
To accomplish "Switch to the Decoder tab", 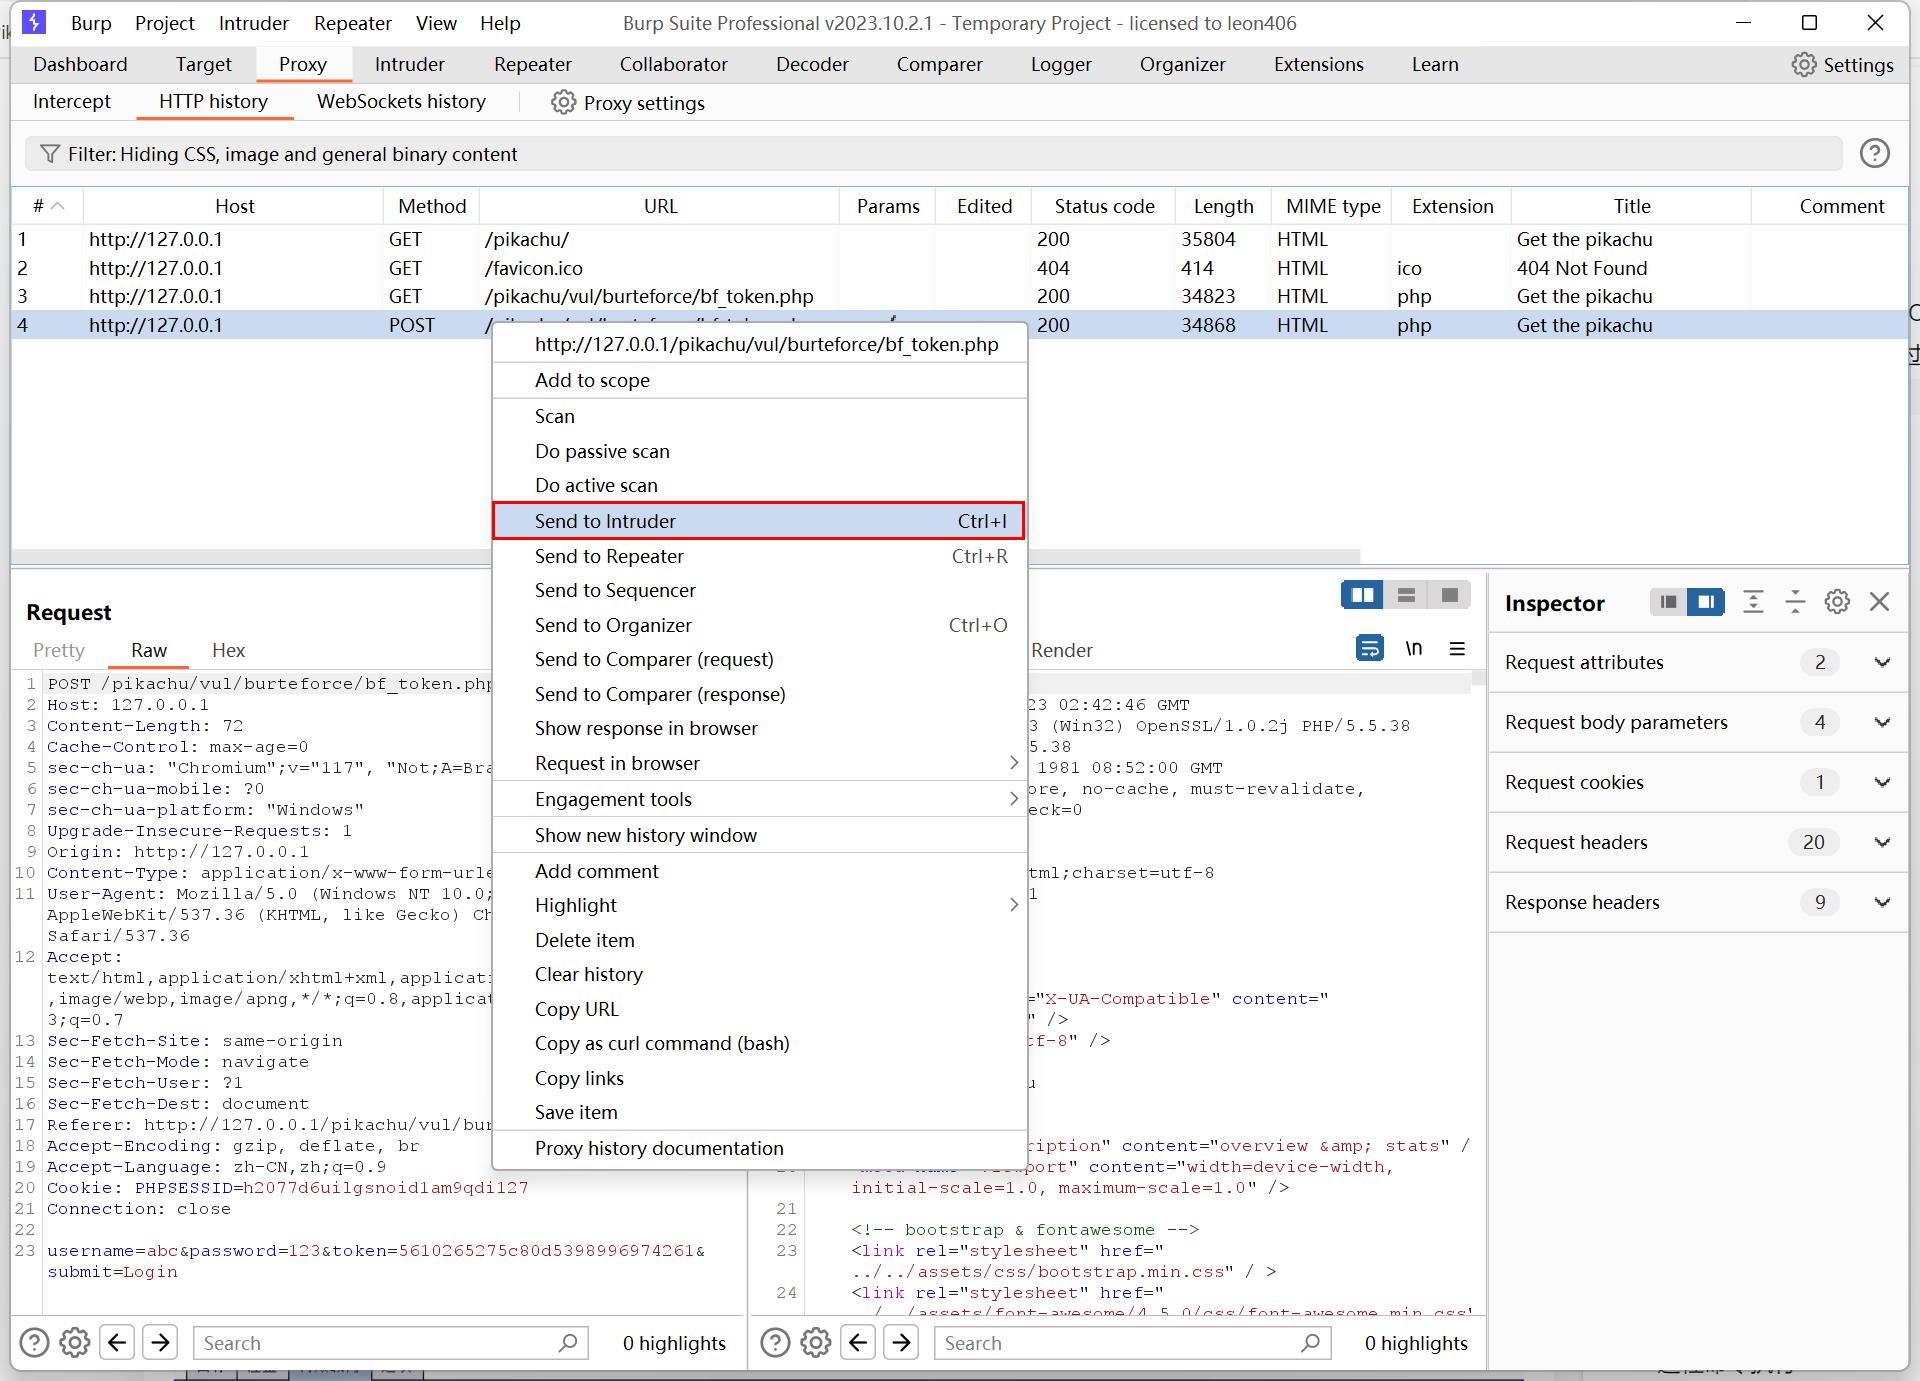I will [812, 64].
